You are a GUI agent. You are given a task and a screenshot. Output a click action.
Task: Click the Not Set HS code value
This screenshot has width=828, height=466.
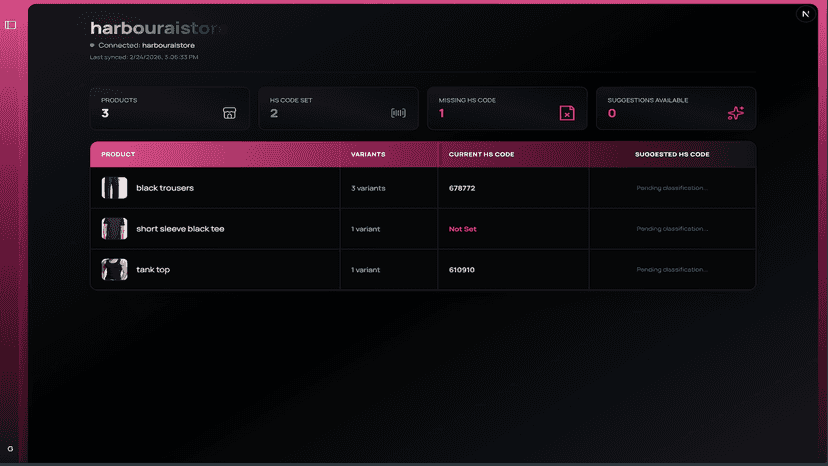coord(463,229)
